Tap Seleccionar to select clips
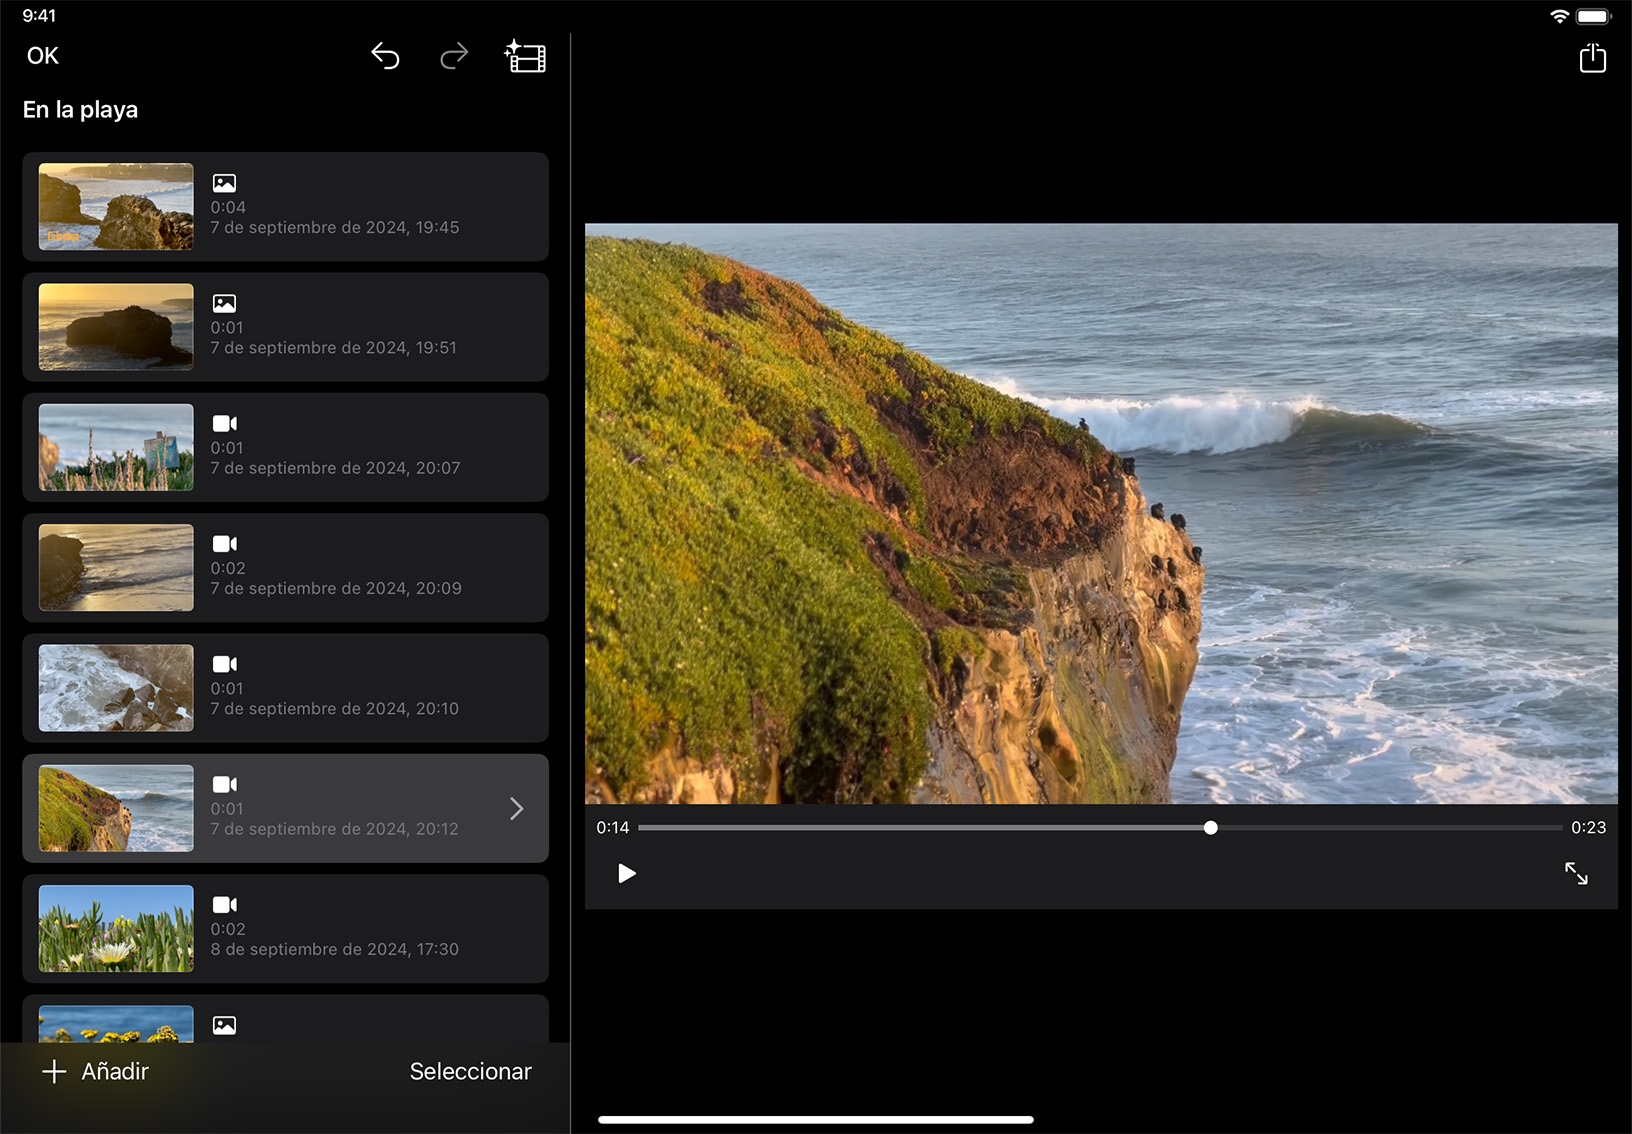Screen dimensions: 1632x1134 pyautogui.click(x=470, y=1072)
